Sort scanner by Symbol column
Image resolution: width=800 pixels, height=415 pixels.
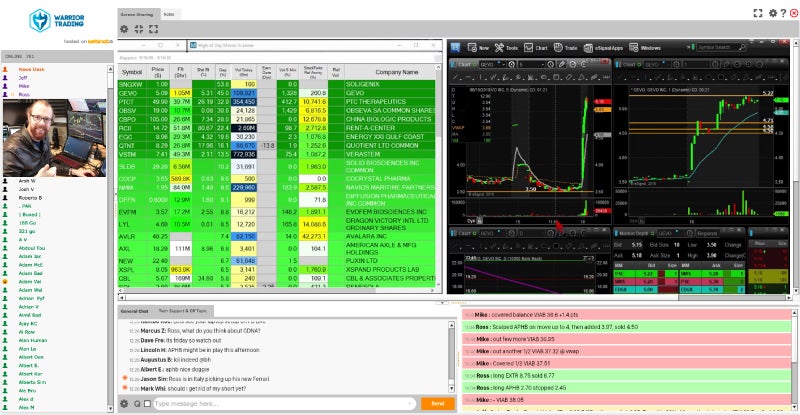point(132,72)
